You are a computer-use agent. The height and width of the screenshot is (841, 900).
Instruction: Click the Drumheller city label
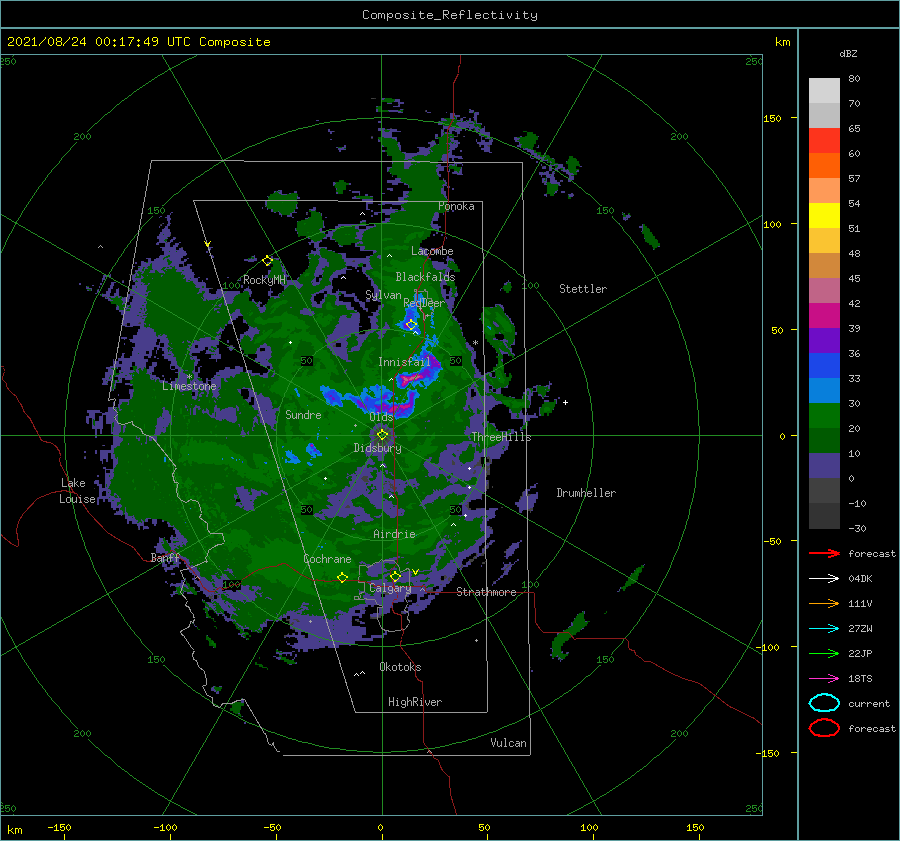coord(586,493)
